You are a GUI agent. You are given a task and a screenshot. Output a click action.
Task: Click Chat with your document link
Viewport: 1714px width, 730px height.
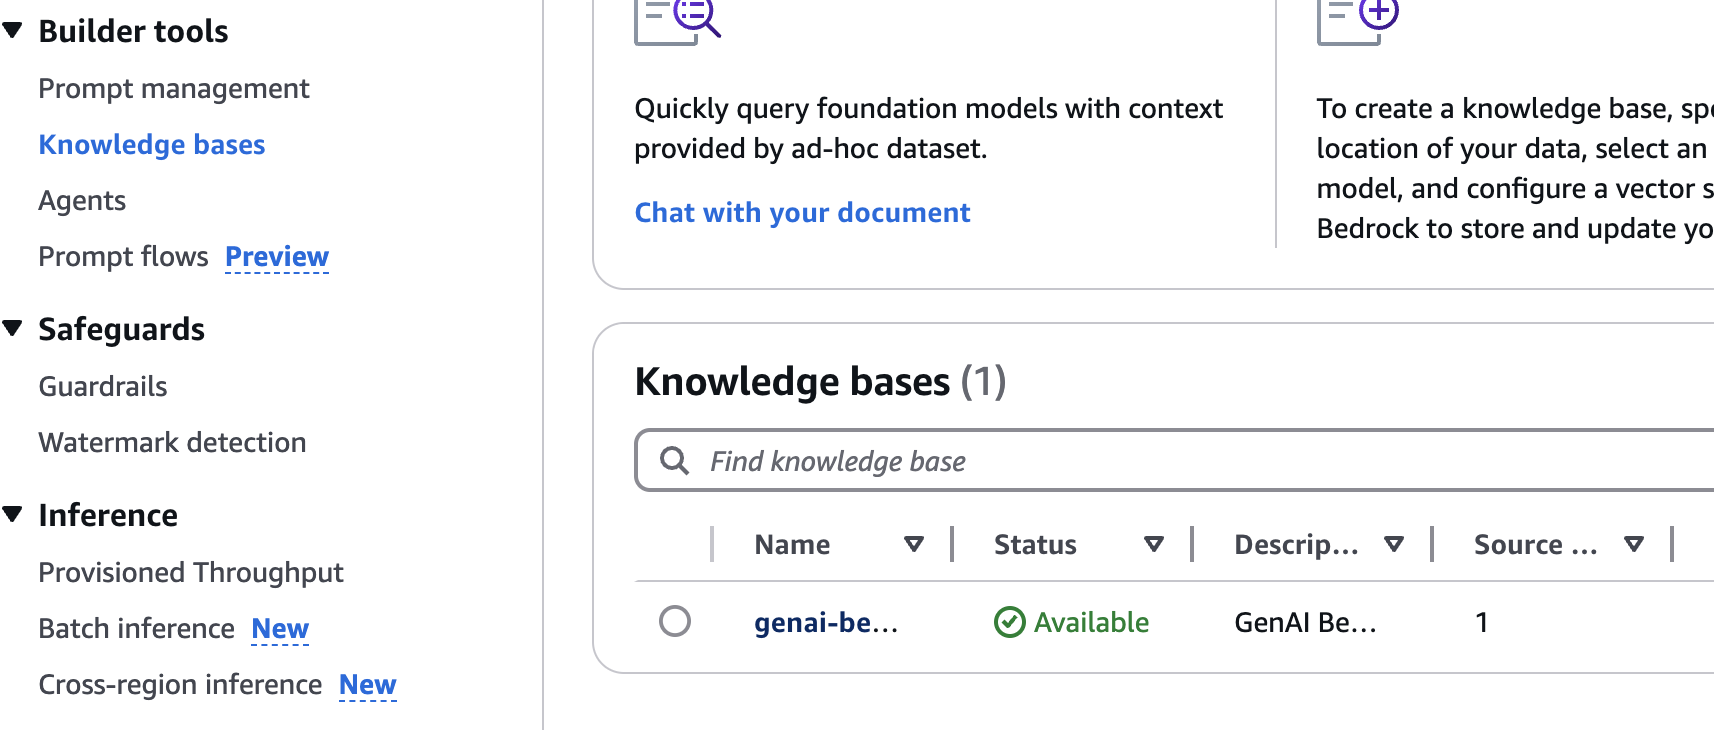(802, 212)
